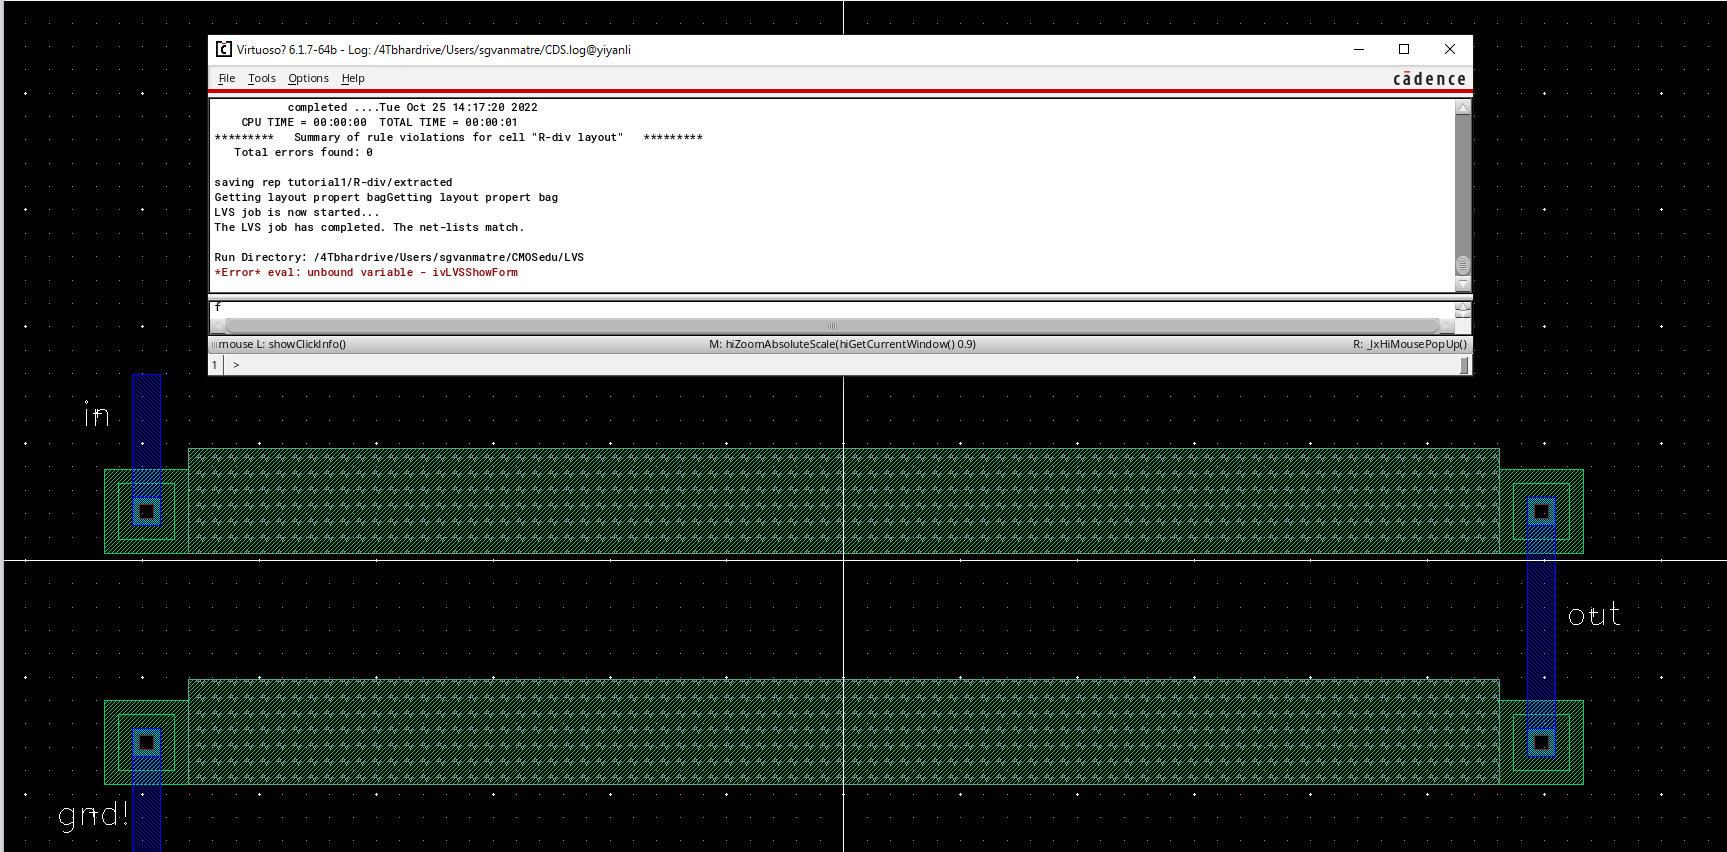
Task: Click the 'Run Directory:' log line
Action: coord(399,257)
